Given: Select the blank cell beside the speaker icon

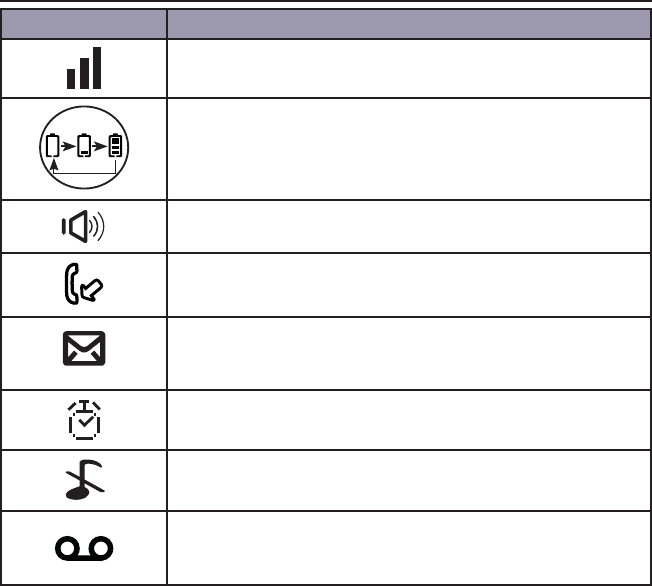Looking at the screenshot, I should 409,226.
